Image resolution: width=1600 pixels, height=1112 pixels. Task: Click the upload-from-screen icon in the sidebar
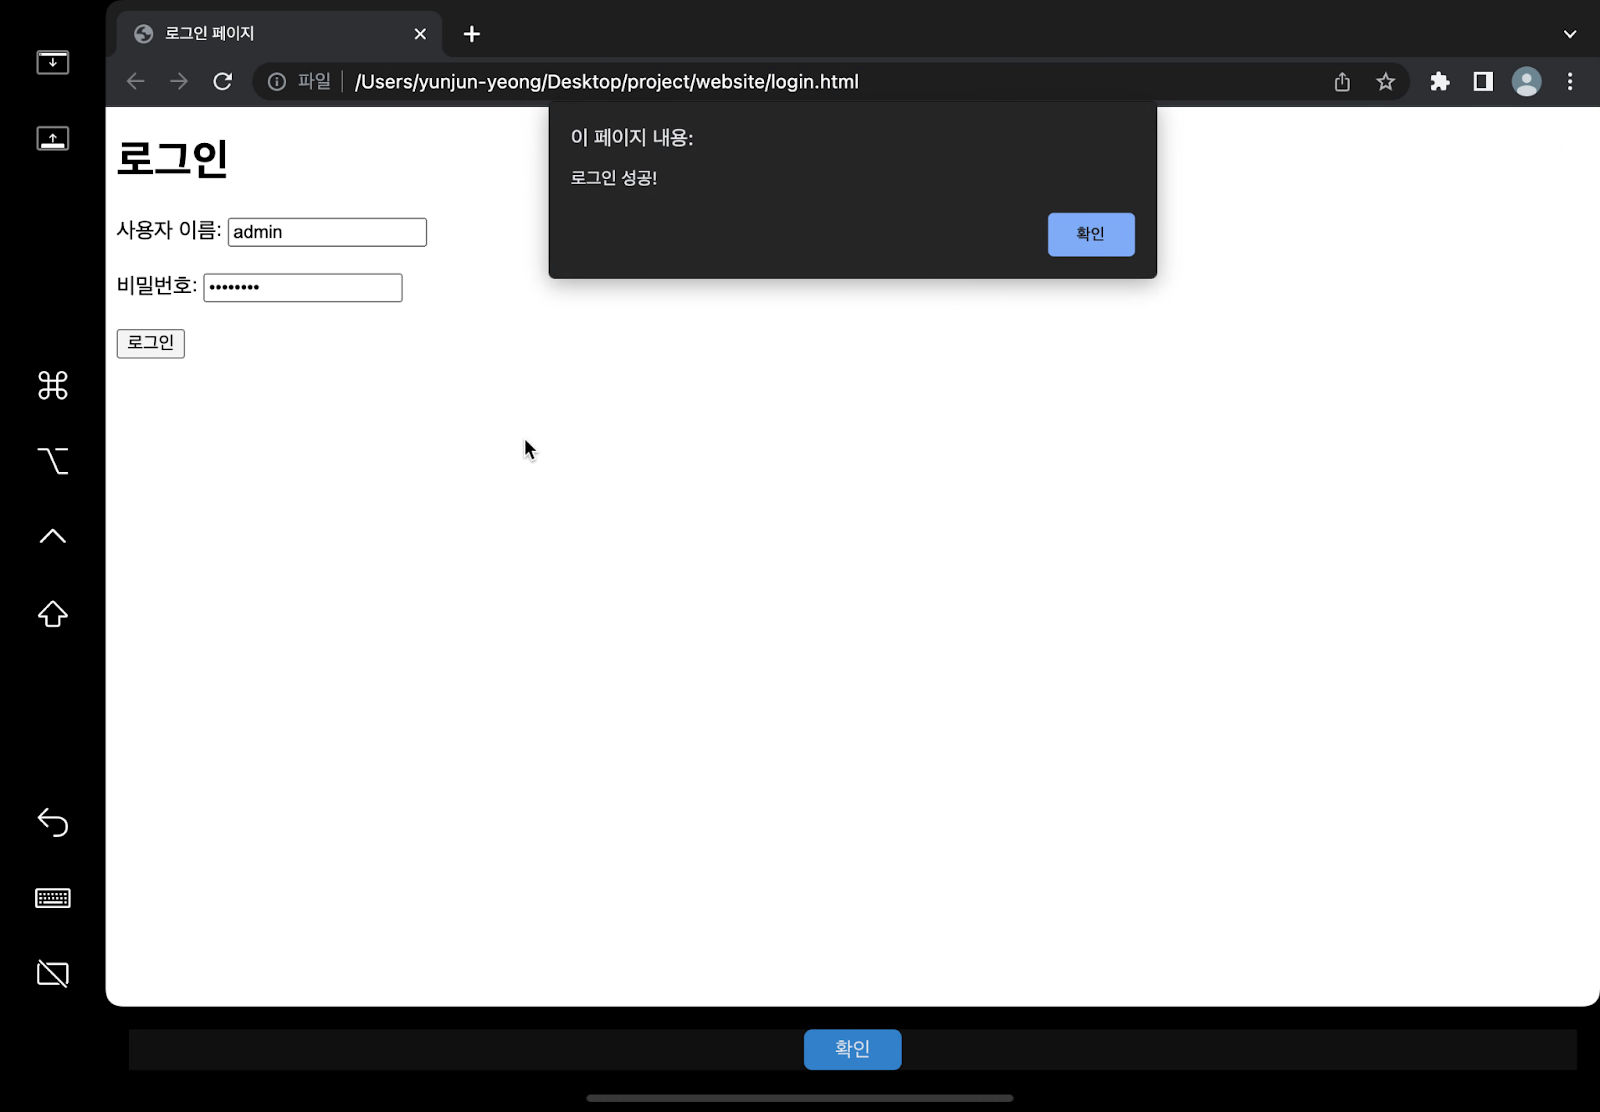point(52,138)
